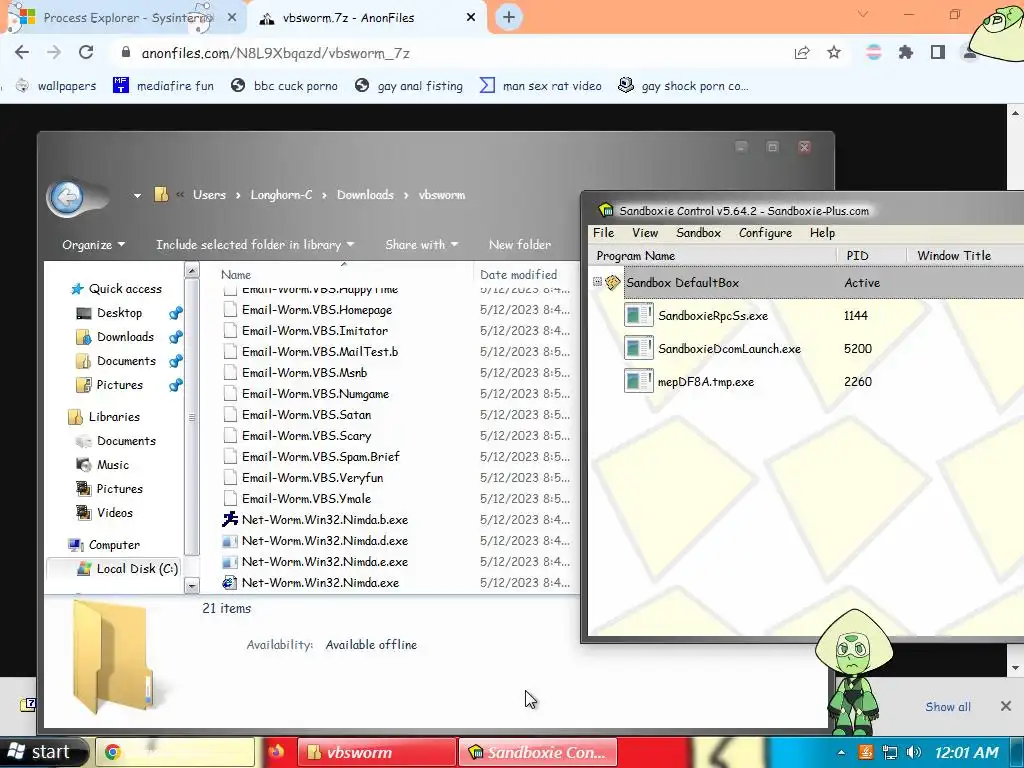1024x768 pixels.
Task: Click Show all downloads link
Action: tap(948, 707)
